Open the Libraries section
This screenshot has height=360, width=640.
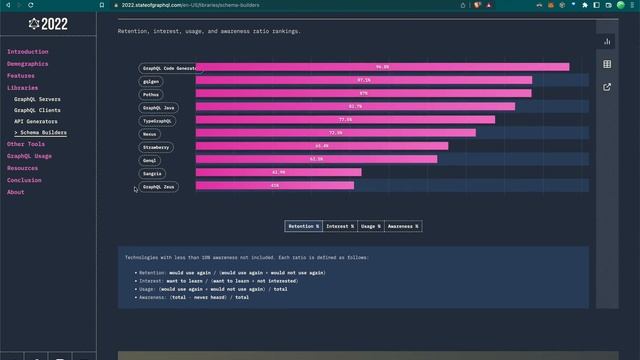click(x=22, y=88)
